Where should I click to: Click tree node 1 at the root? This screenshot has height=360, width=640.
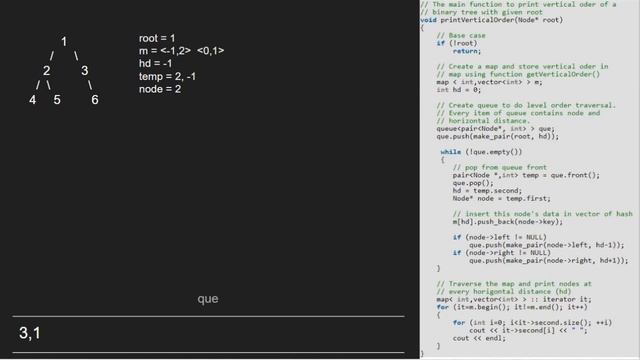coord(64,42)
